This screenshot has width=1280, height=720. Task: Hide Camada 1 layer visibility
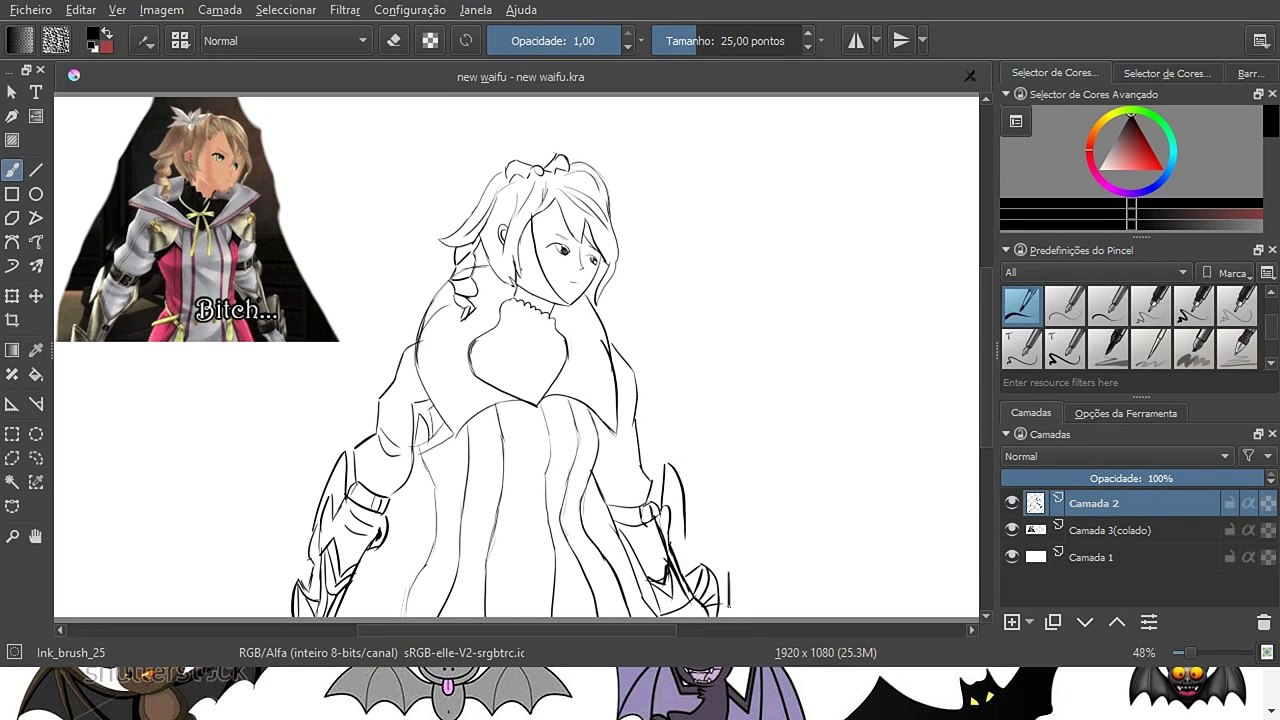(x=1012, y=557)
